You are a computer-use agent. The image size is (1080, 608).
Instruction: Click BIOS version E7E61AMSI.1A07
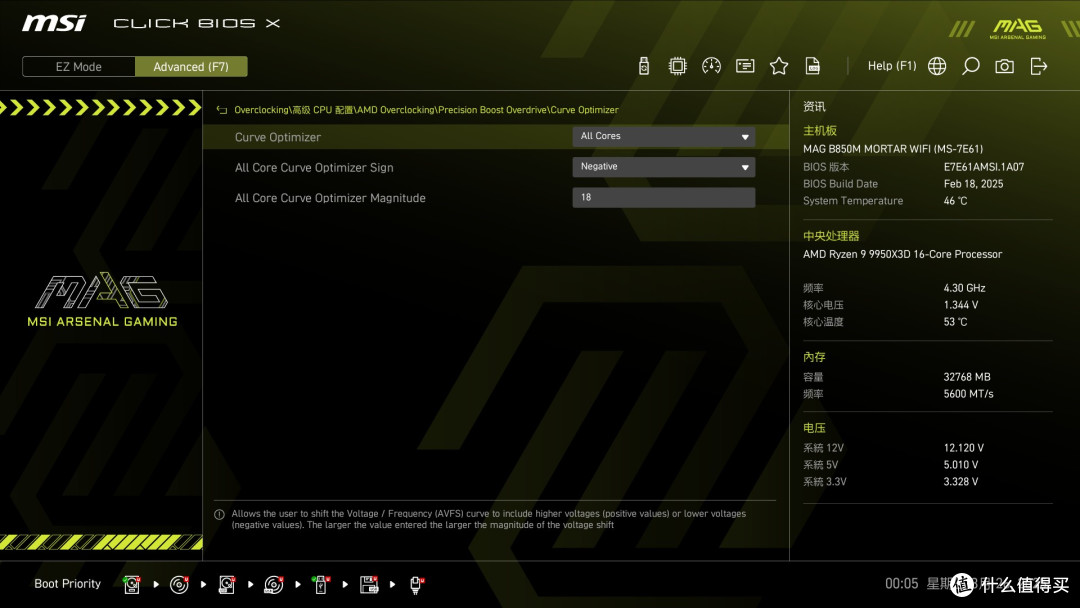[984, 167]
